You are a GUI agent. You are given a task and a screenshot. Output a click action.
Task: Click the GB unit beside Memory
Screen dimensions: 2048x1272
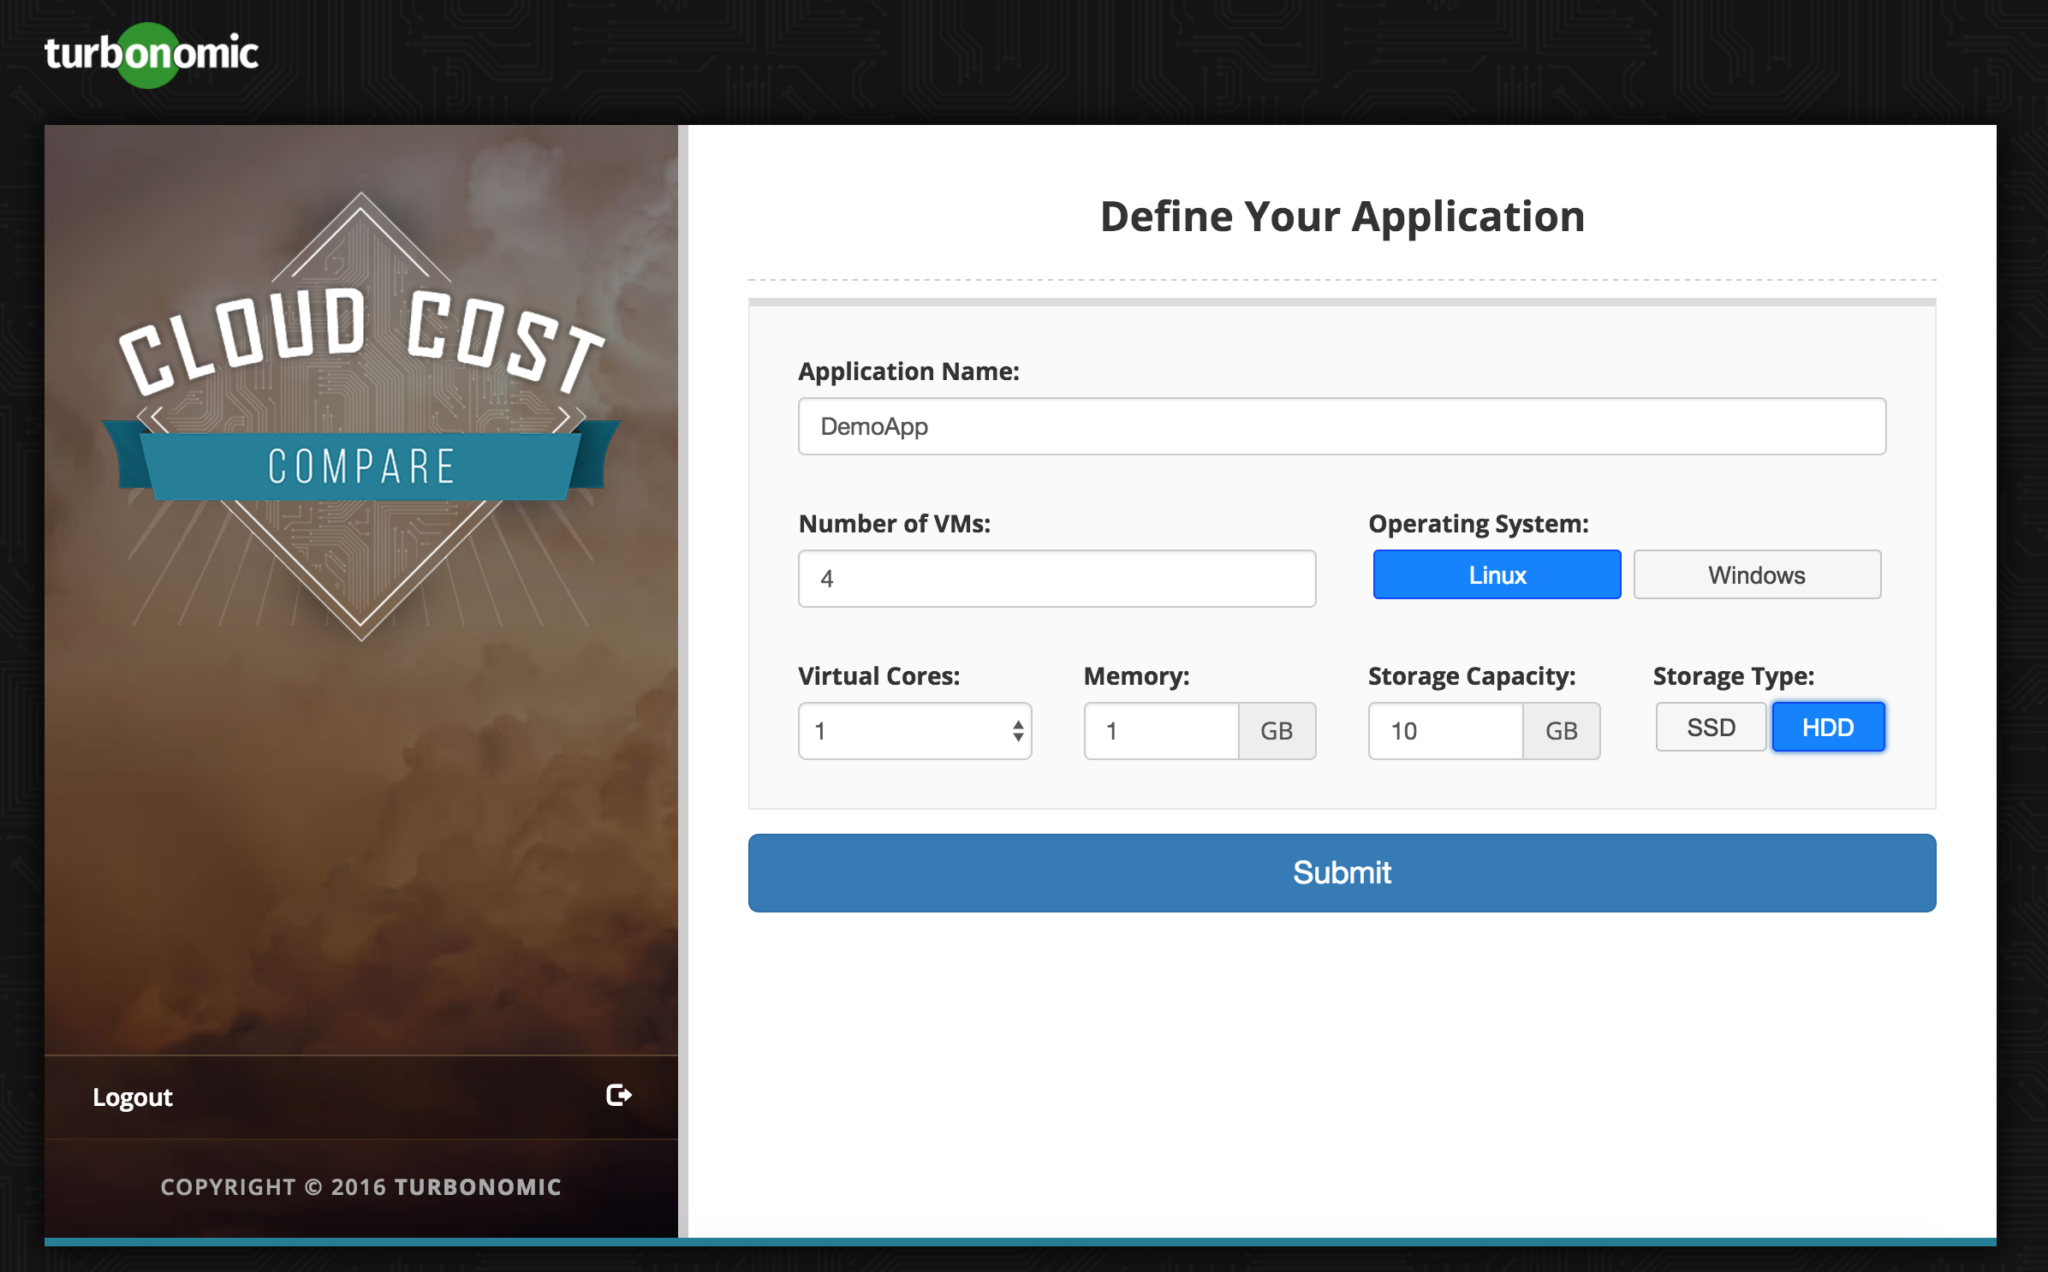pos(1276,731)
